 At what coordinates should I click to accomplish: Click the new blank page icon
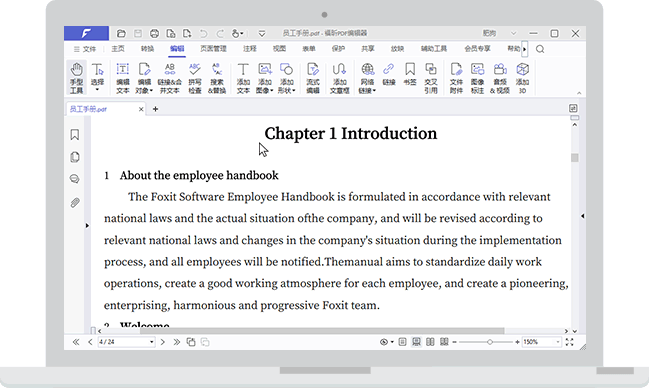[x=187, y=34]
